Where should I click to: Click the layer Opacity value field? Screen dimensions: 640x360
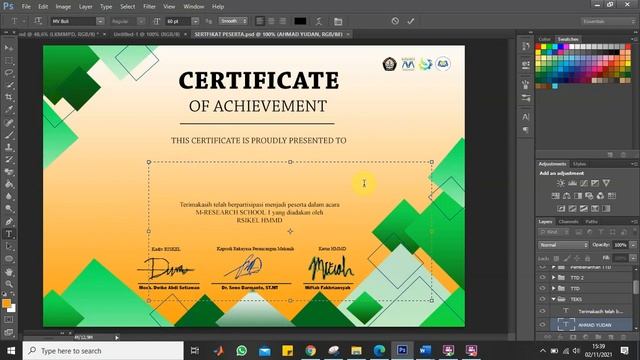(620, 245)
